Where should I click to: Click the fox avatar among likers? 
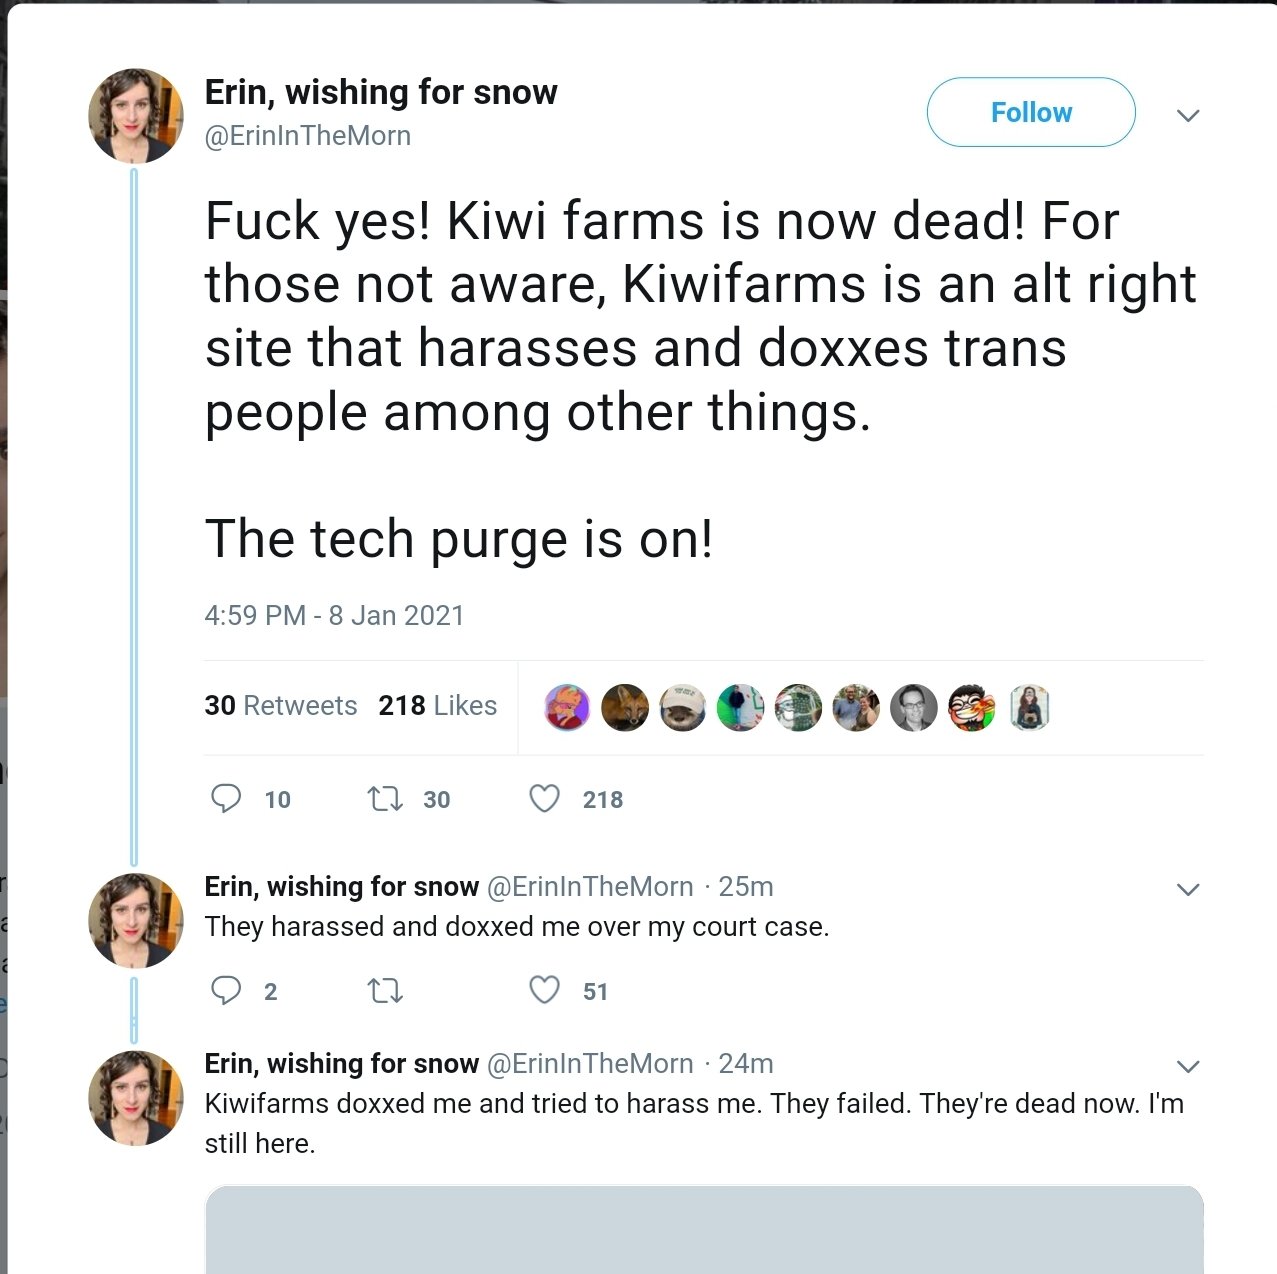coord(625,708)
